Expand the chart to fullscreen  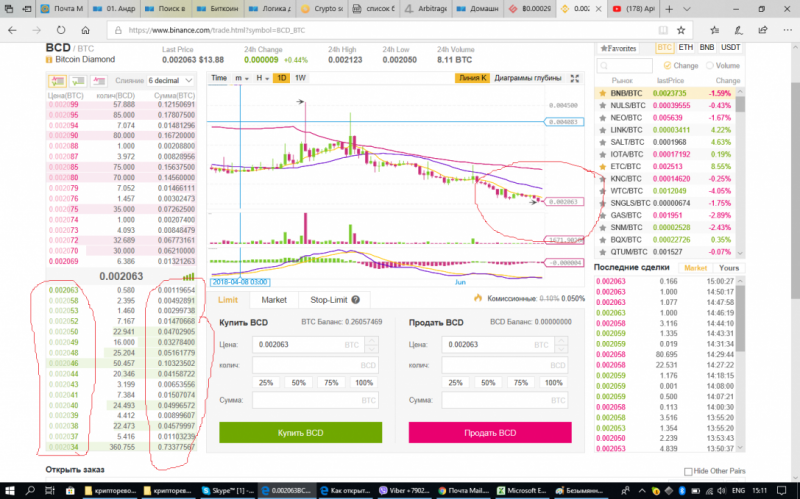[574, 78]
